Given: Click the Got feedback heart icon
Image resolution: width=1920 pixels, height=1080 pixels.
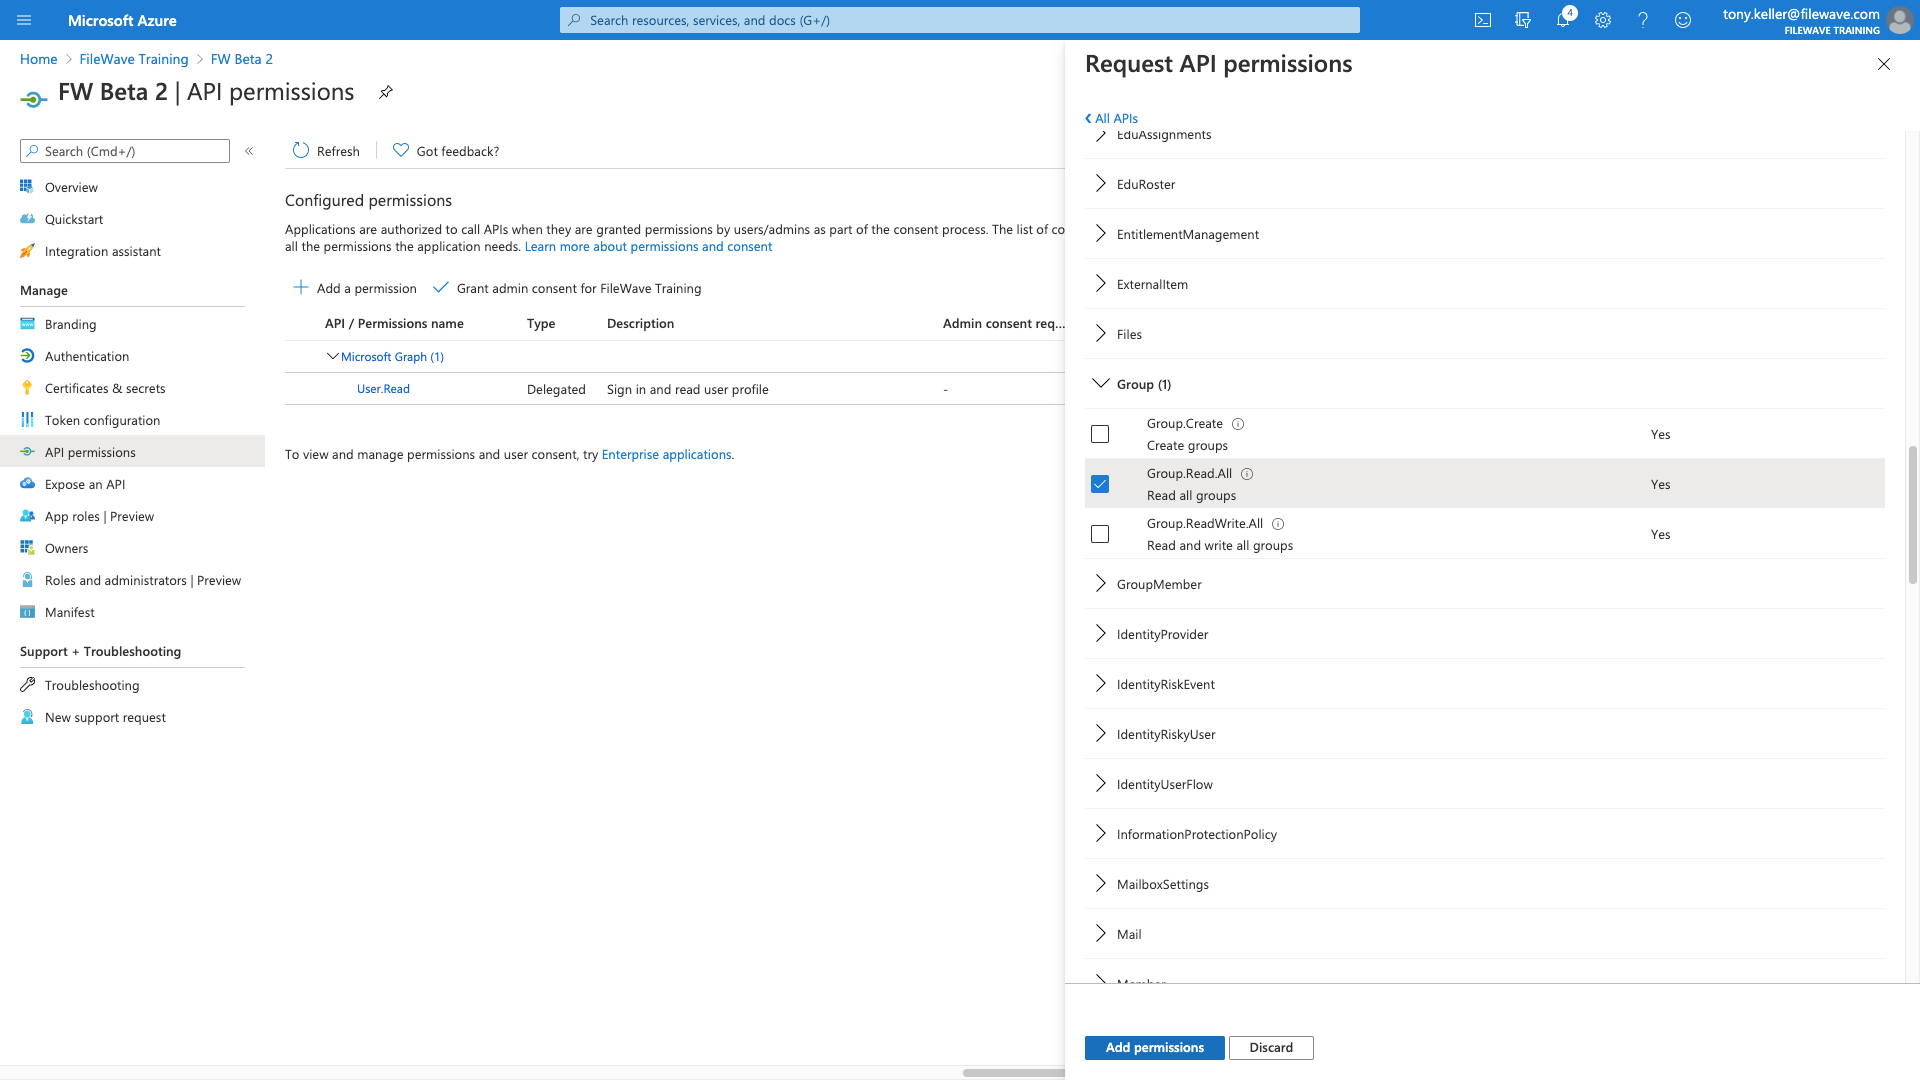Looking at the screenshot, I should pyautogui.click(x=401, y=150).
